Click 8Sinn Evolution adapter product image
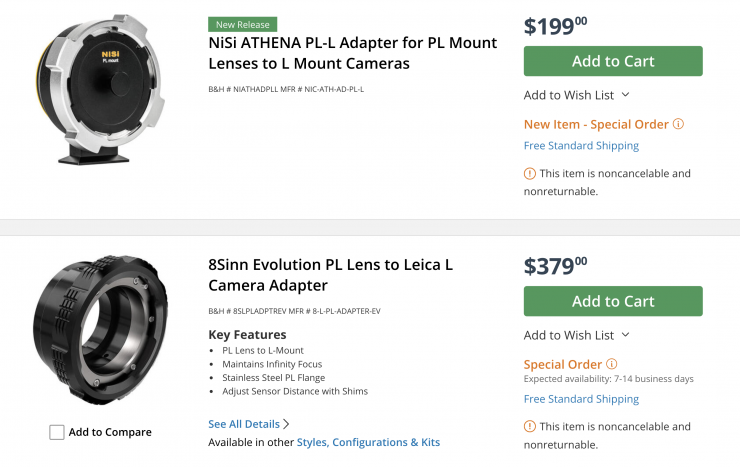The image size is (740, 467). pyautogui.click(x=100, y=327)
